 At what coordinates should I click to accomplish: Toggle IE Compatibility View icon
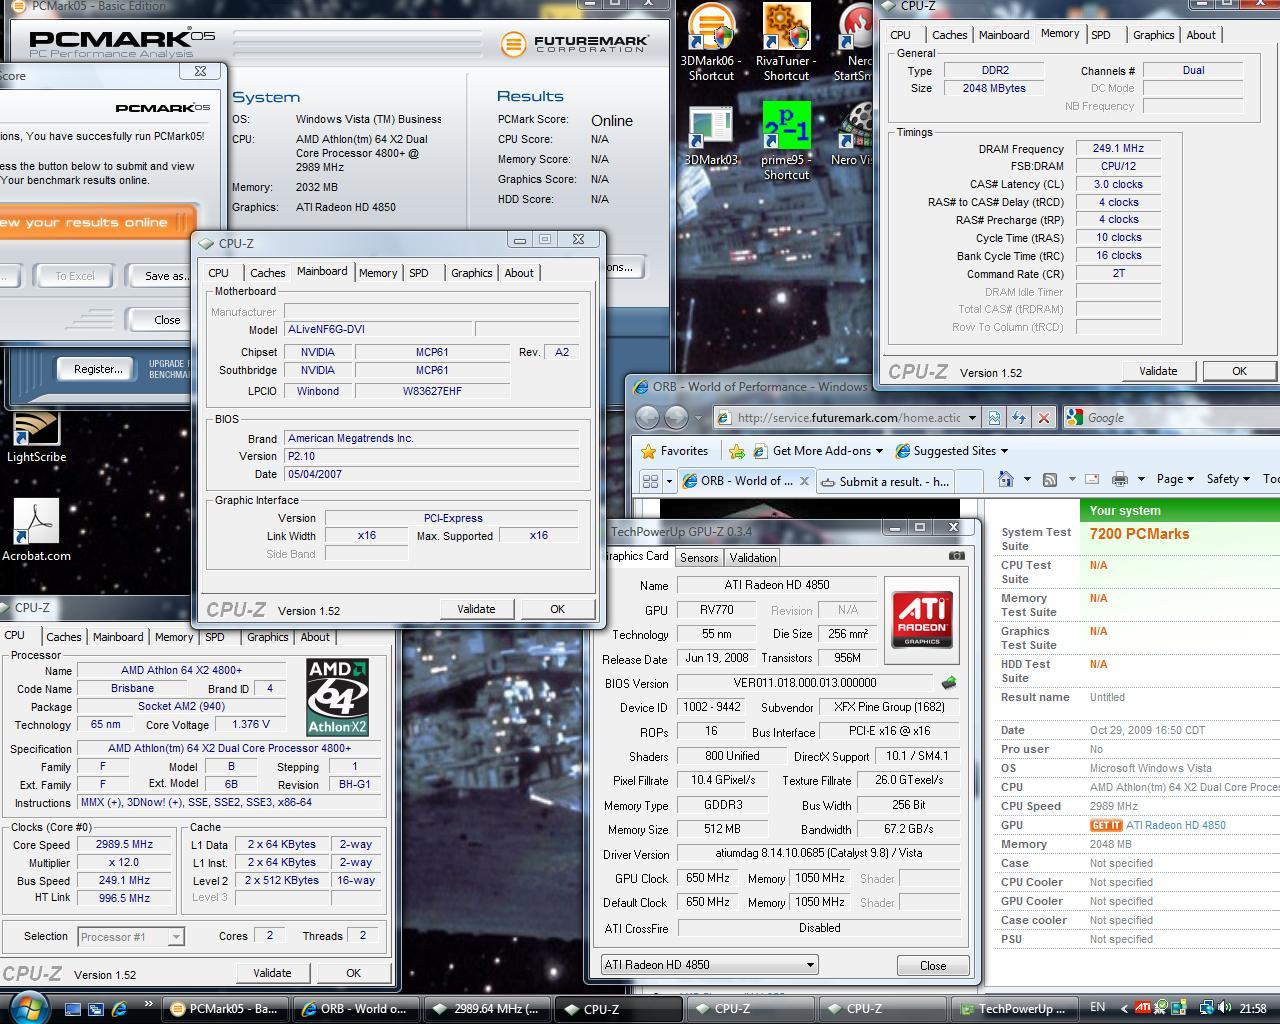[x=994, y=418]
